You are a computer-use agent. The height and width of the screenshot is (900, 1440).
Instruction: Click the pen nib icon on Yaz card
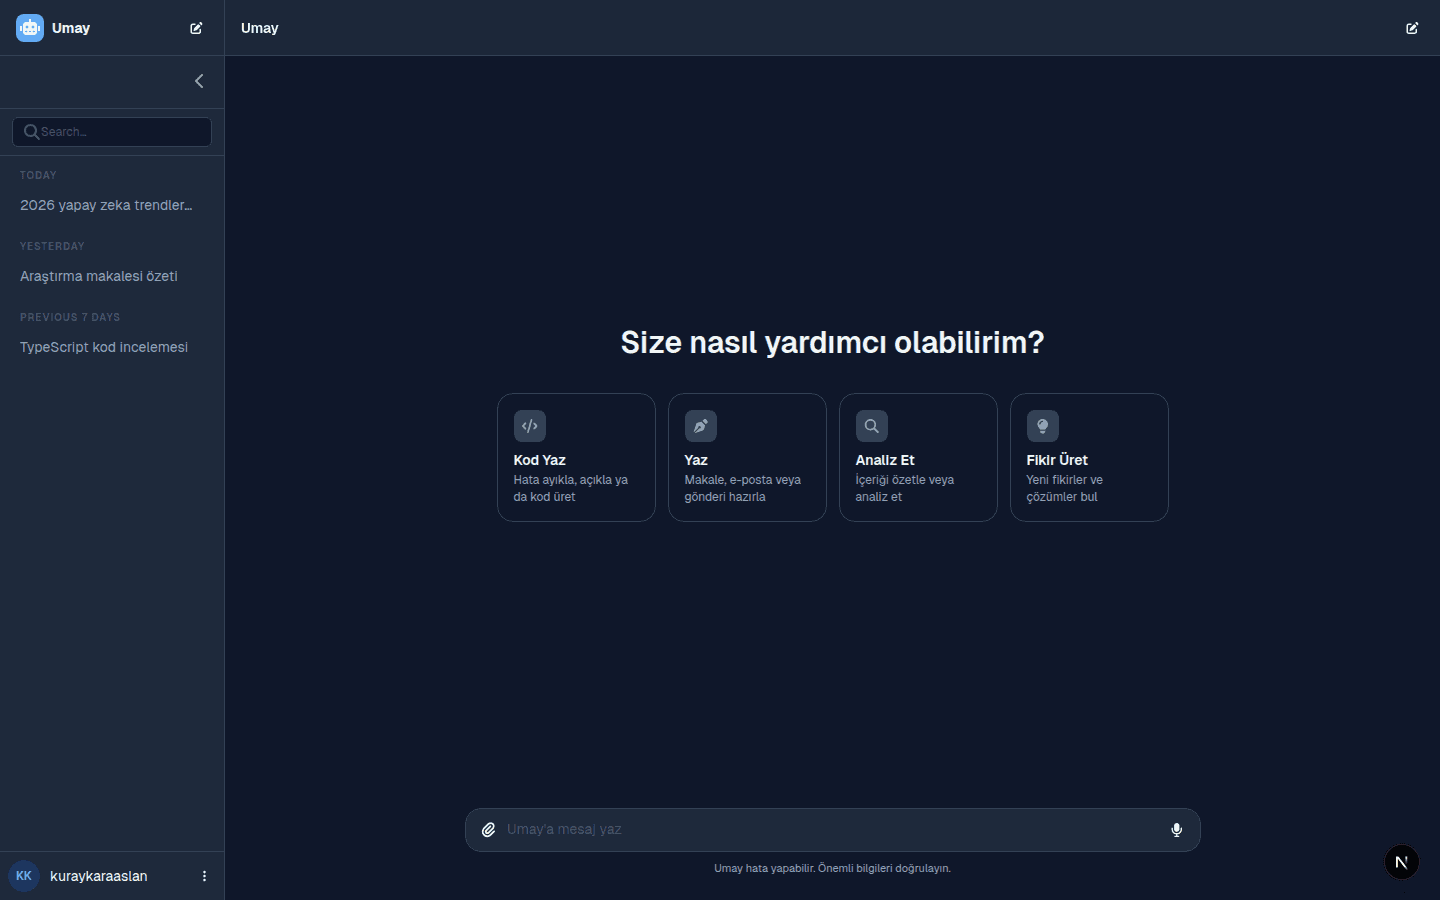coord(701,426)
